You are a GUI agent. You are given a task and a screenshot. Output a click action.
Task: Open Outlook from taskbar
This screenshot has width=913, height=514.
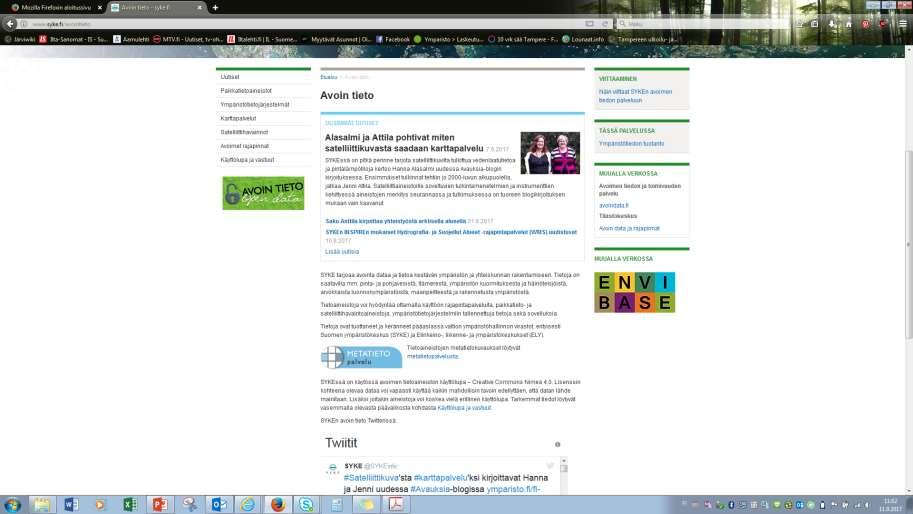point(218,505)
